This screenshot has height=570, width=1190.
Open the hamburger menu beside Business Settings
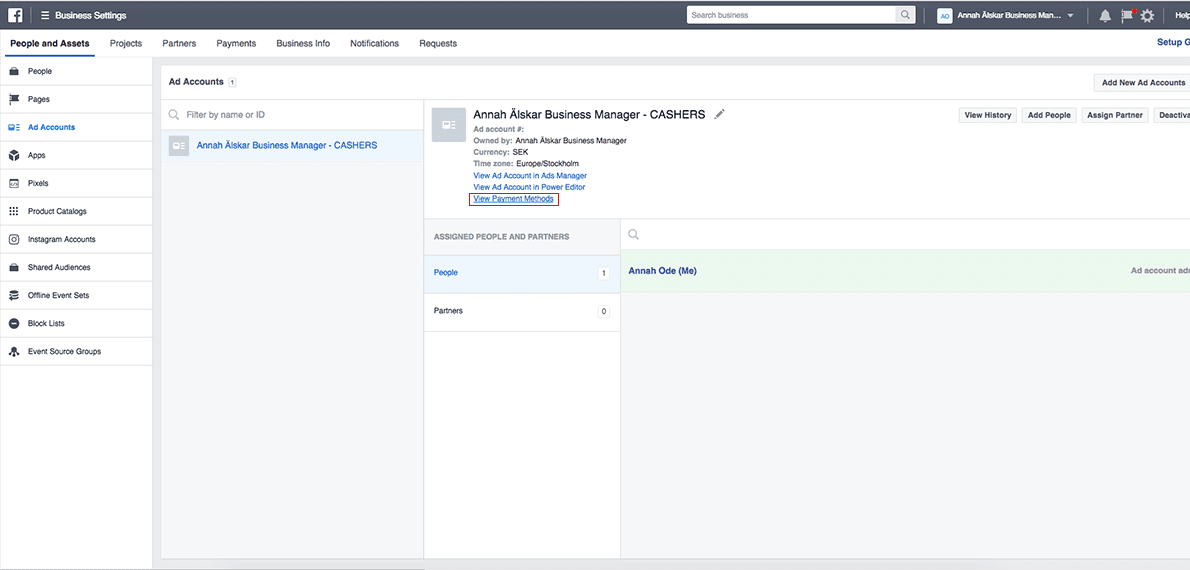pyautogui.click(x=45, y=16)
